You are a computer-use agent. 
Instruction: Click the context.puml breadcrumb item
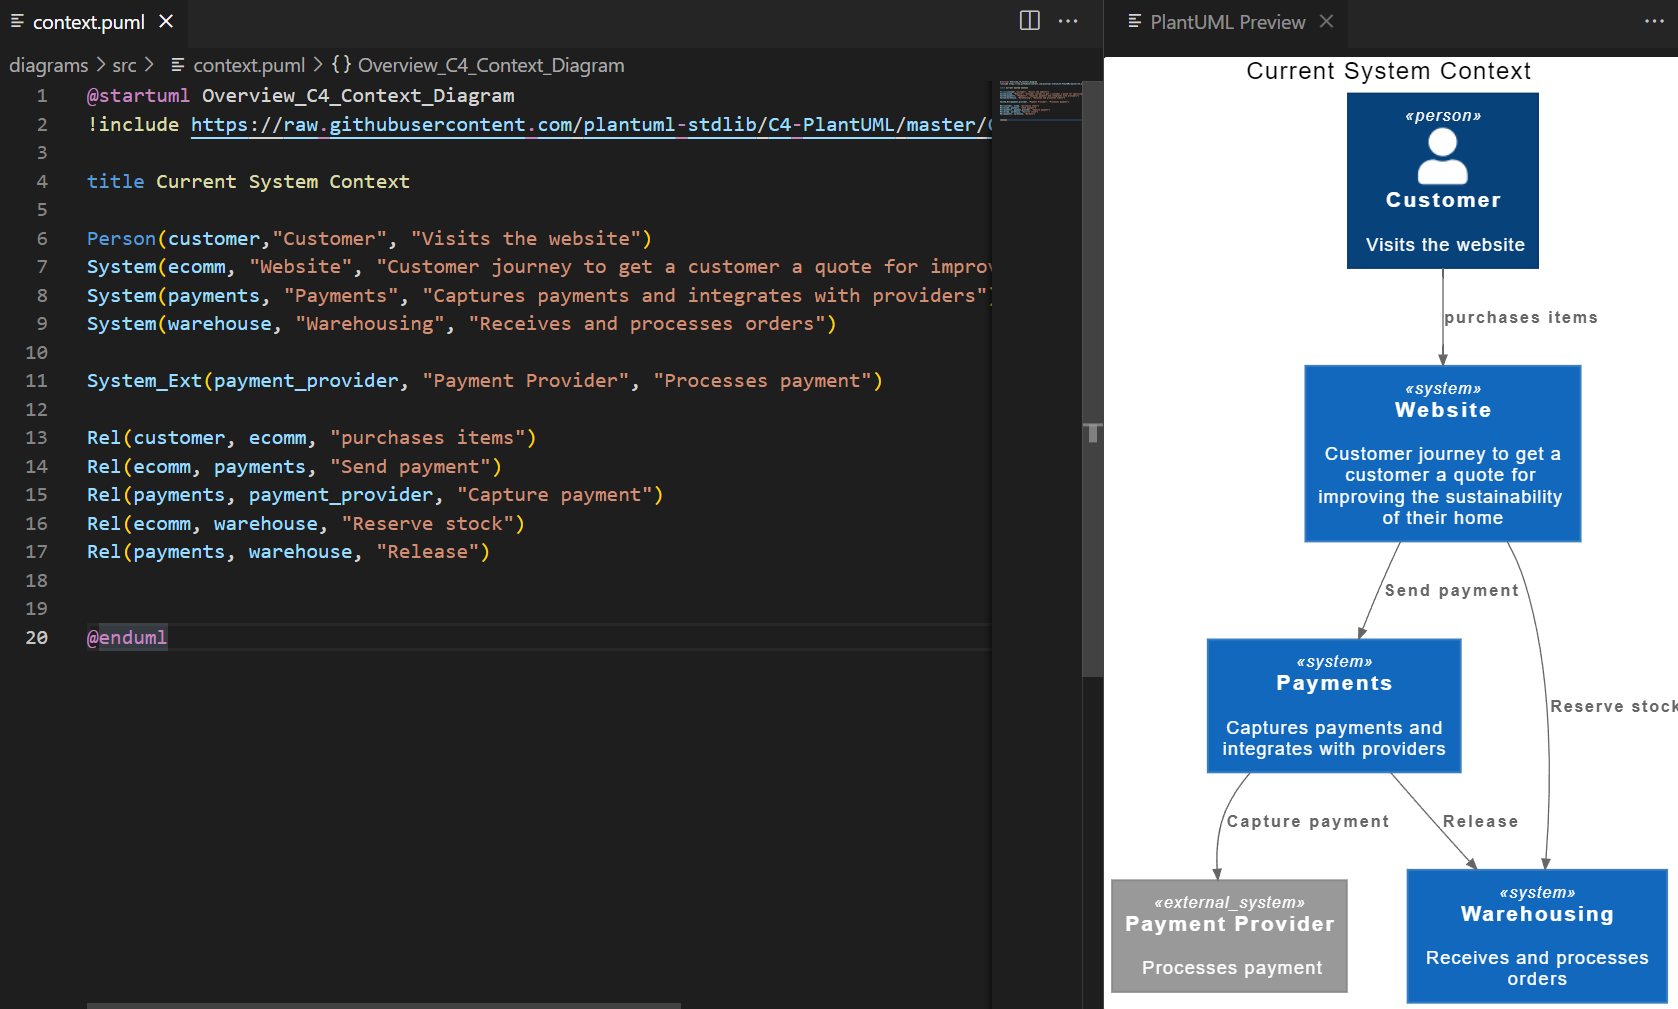coord(238,65)
